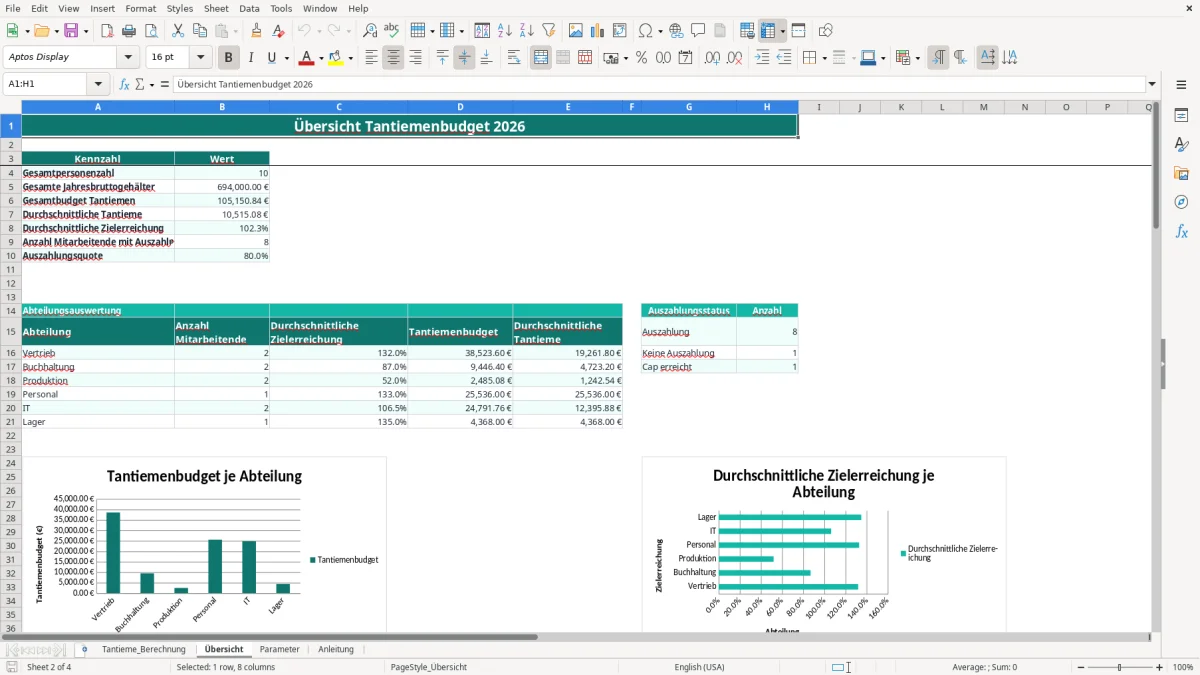Viewport: 1200px width, 675px height.
Task: Open the Select Function Sigma dropdown
Action: (x=152, y=85)
